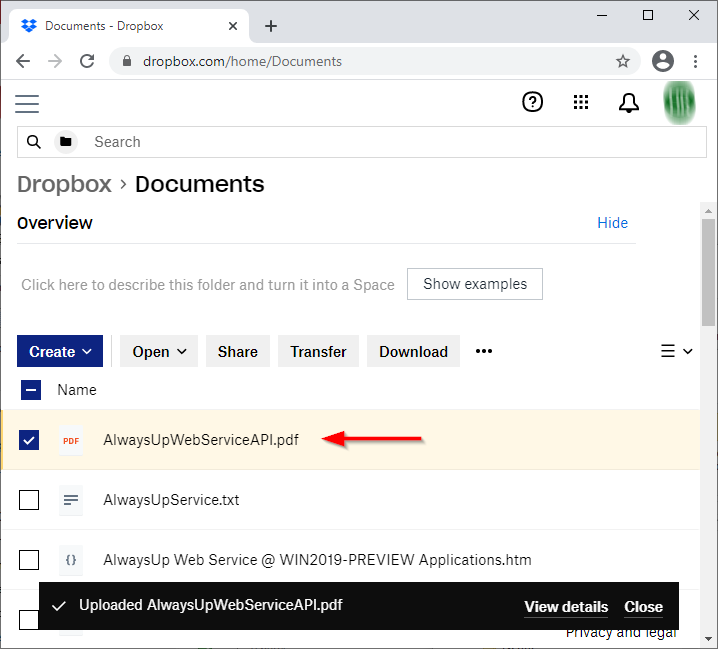Open Chrome's three-dot menu

pyautogui.click(x=695, y=61)
